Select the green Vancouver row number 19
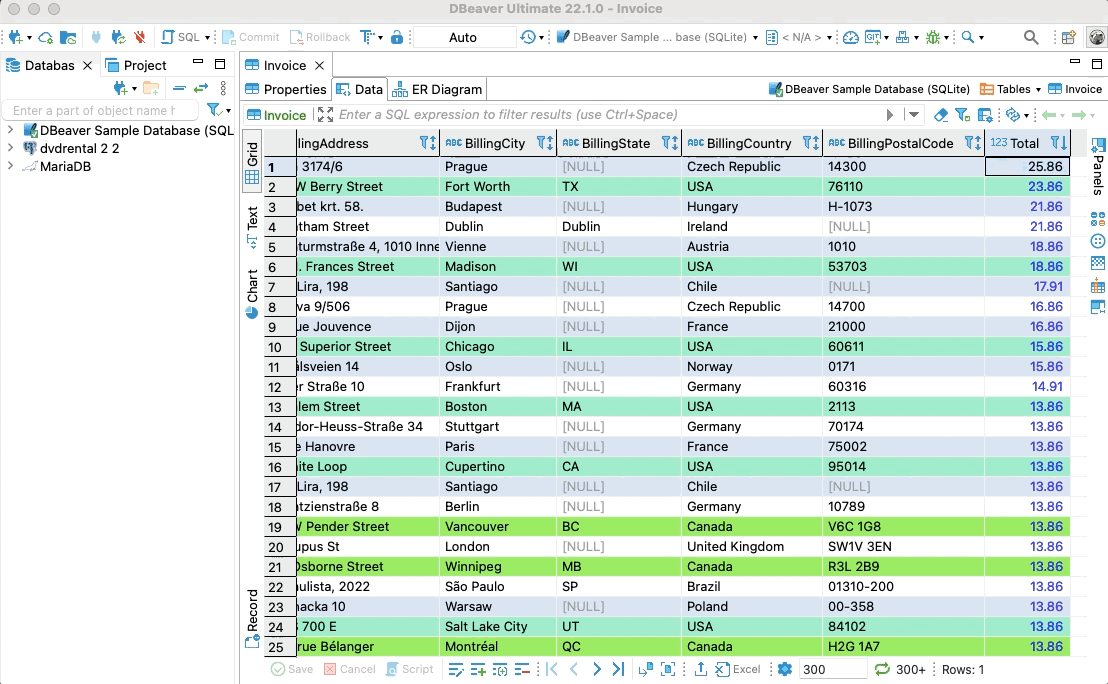The height and width of the screenshot is (684, 1108). point(276,527)
